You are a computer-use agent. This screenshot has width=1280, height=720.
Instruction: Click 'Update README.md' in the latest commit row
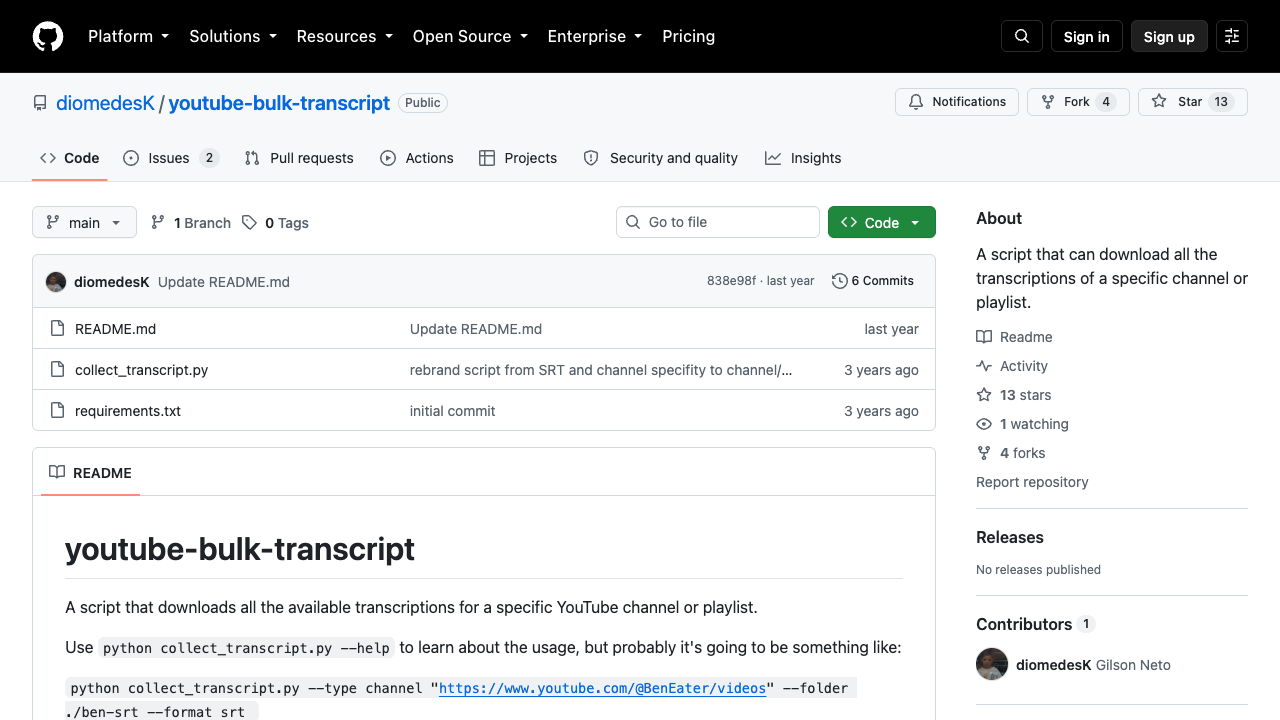point(224,282)
